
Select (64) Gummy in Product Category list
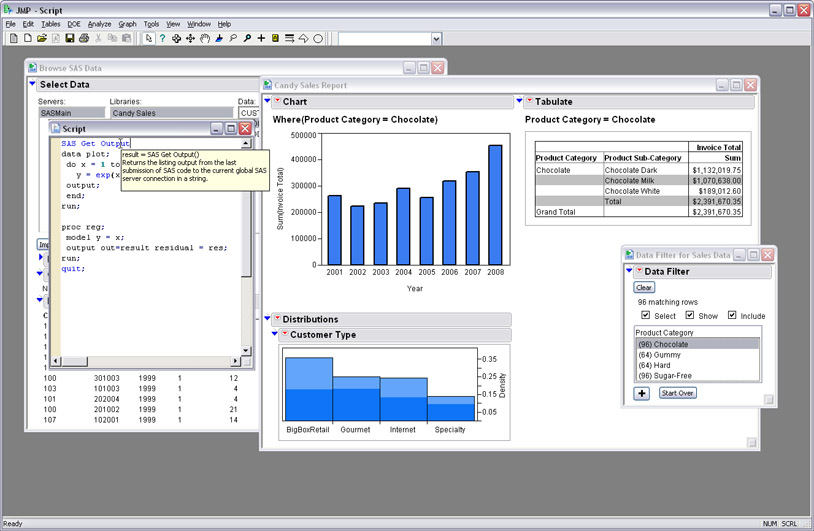697,355
